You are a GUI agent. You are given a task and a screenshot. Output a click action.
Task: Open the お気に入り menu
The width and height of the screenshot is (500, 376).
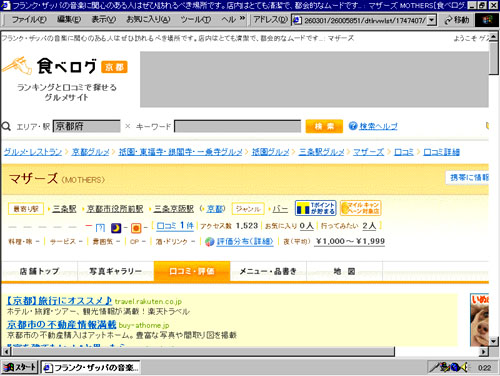[148, 20]
